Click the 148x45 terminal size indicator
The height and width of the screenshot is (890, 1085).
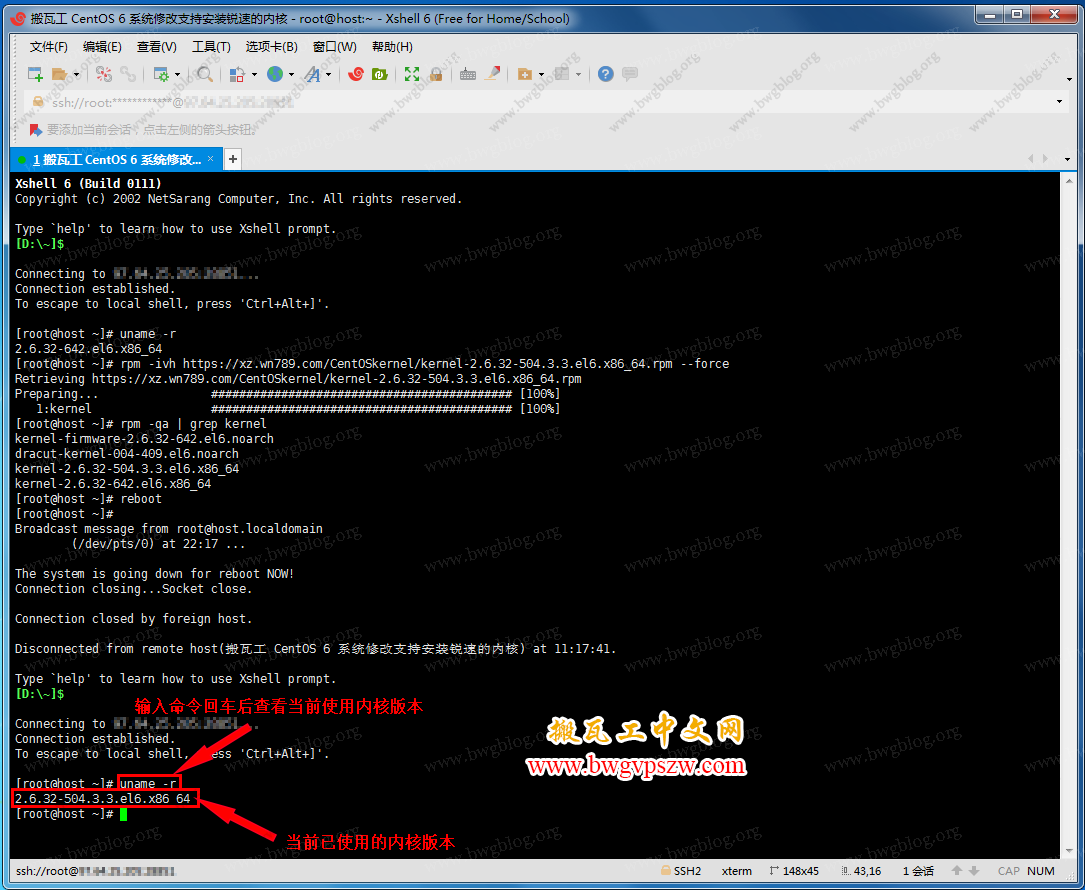[794, 871]
